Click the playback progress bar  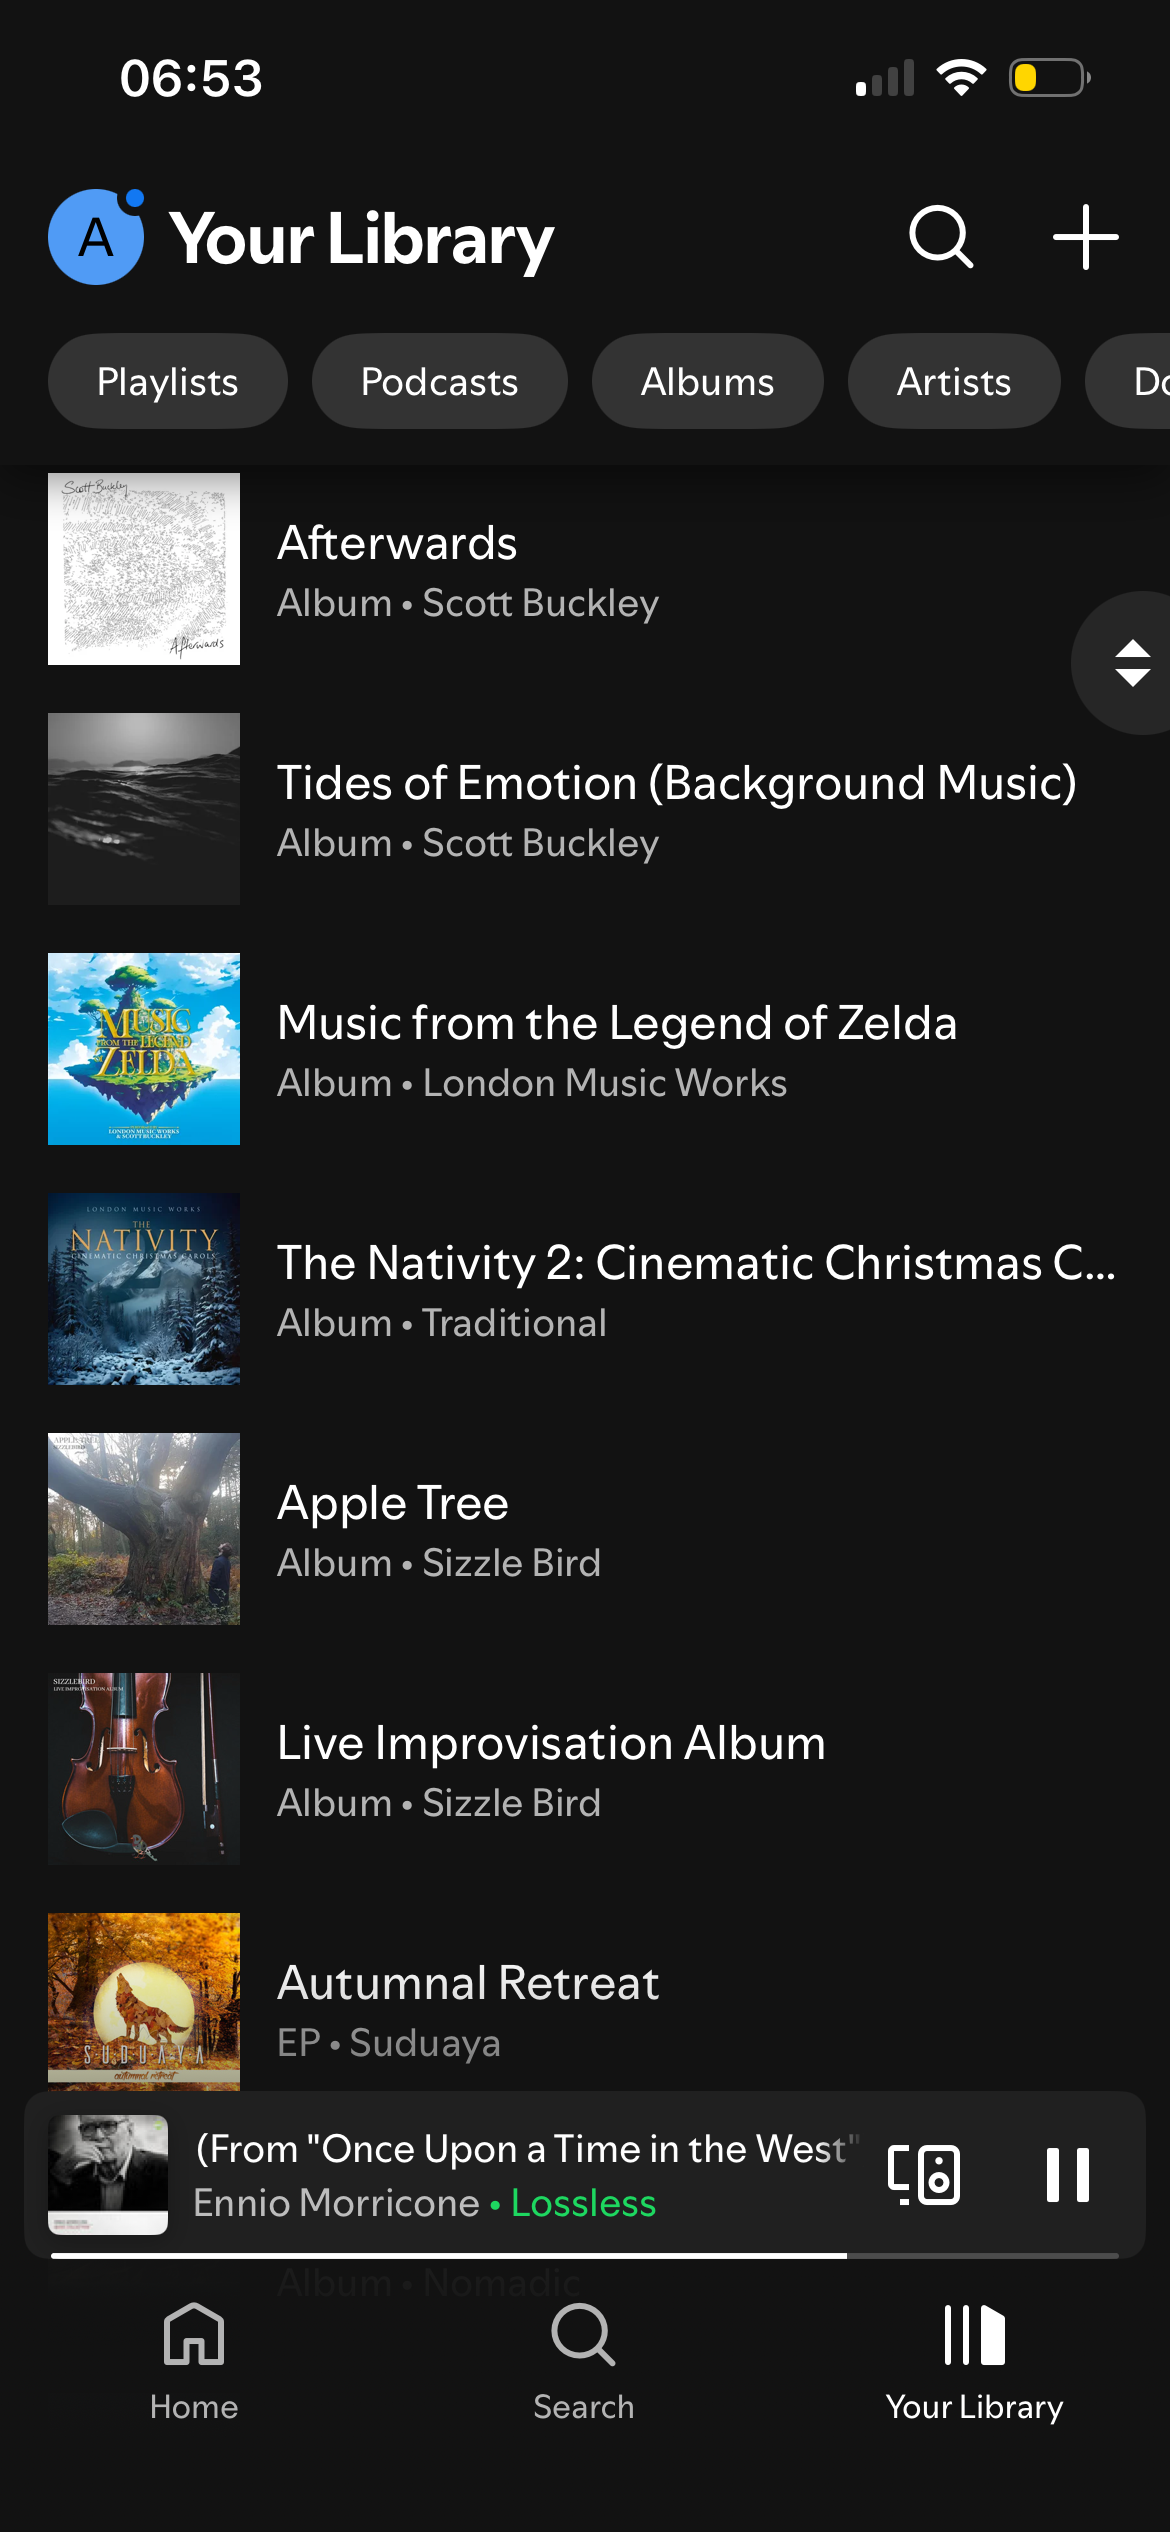click(584, 2256)
